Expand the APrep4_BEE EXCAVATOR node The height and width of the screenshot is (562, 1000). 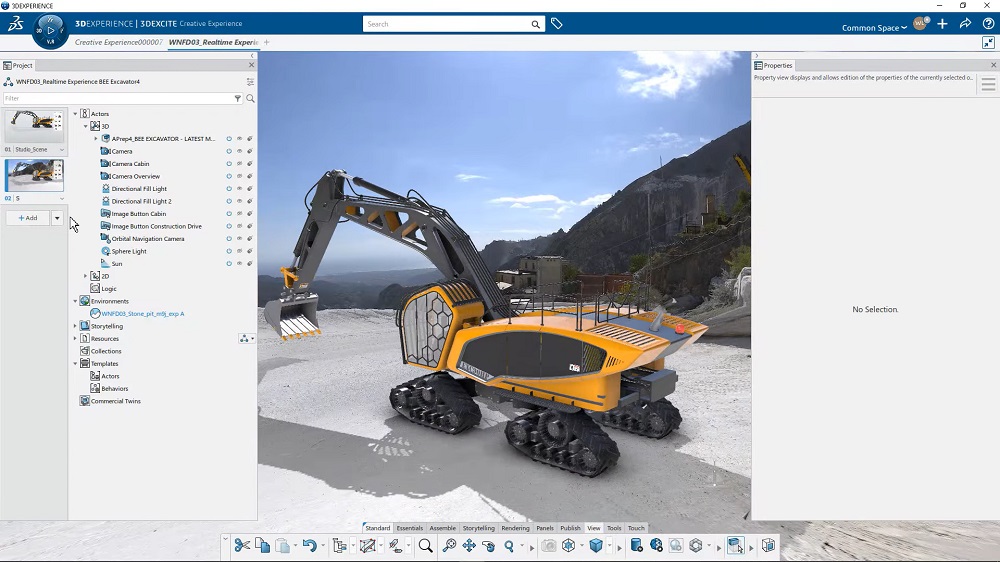[96, 138]
